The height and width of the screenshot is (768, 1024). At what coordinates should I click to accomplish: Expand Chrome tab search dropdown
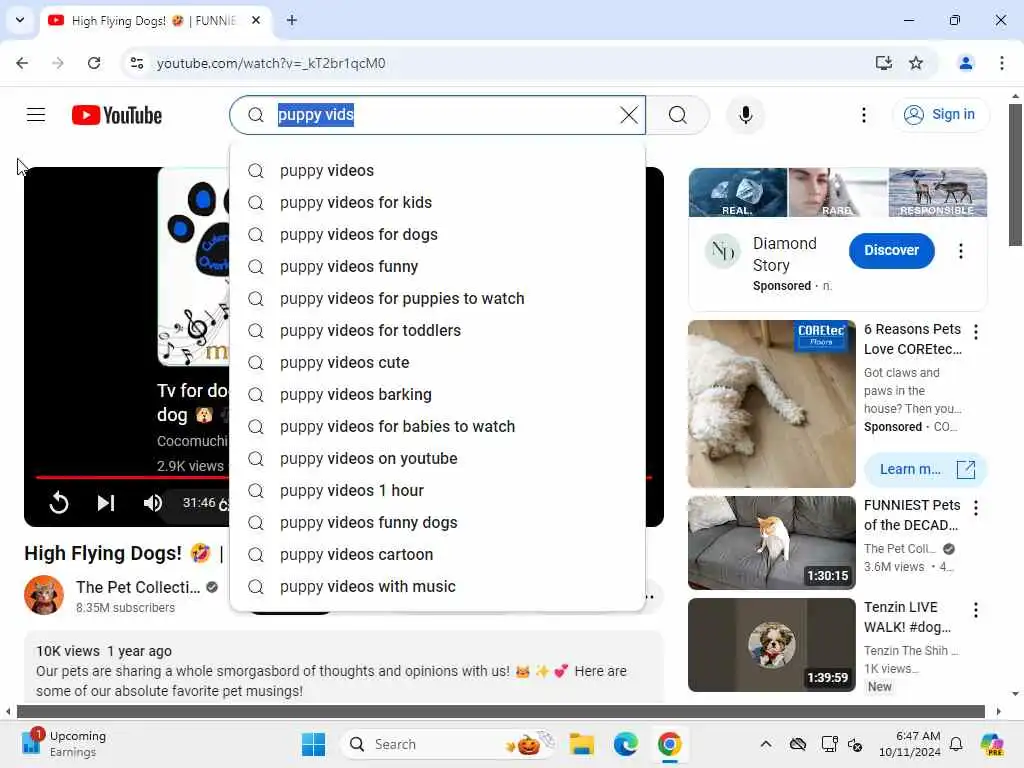click(x=20, y=20)
